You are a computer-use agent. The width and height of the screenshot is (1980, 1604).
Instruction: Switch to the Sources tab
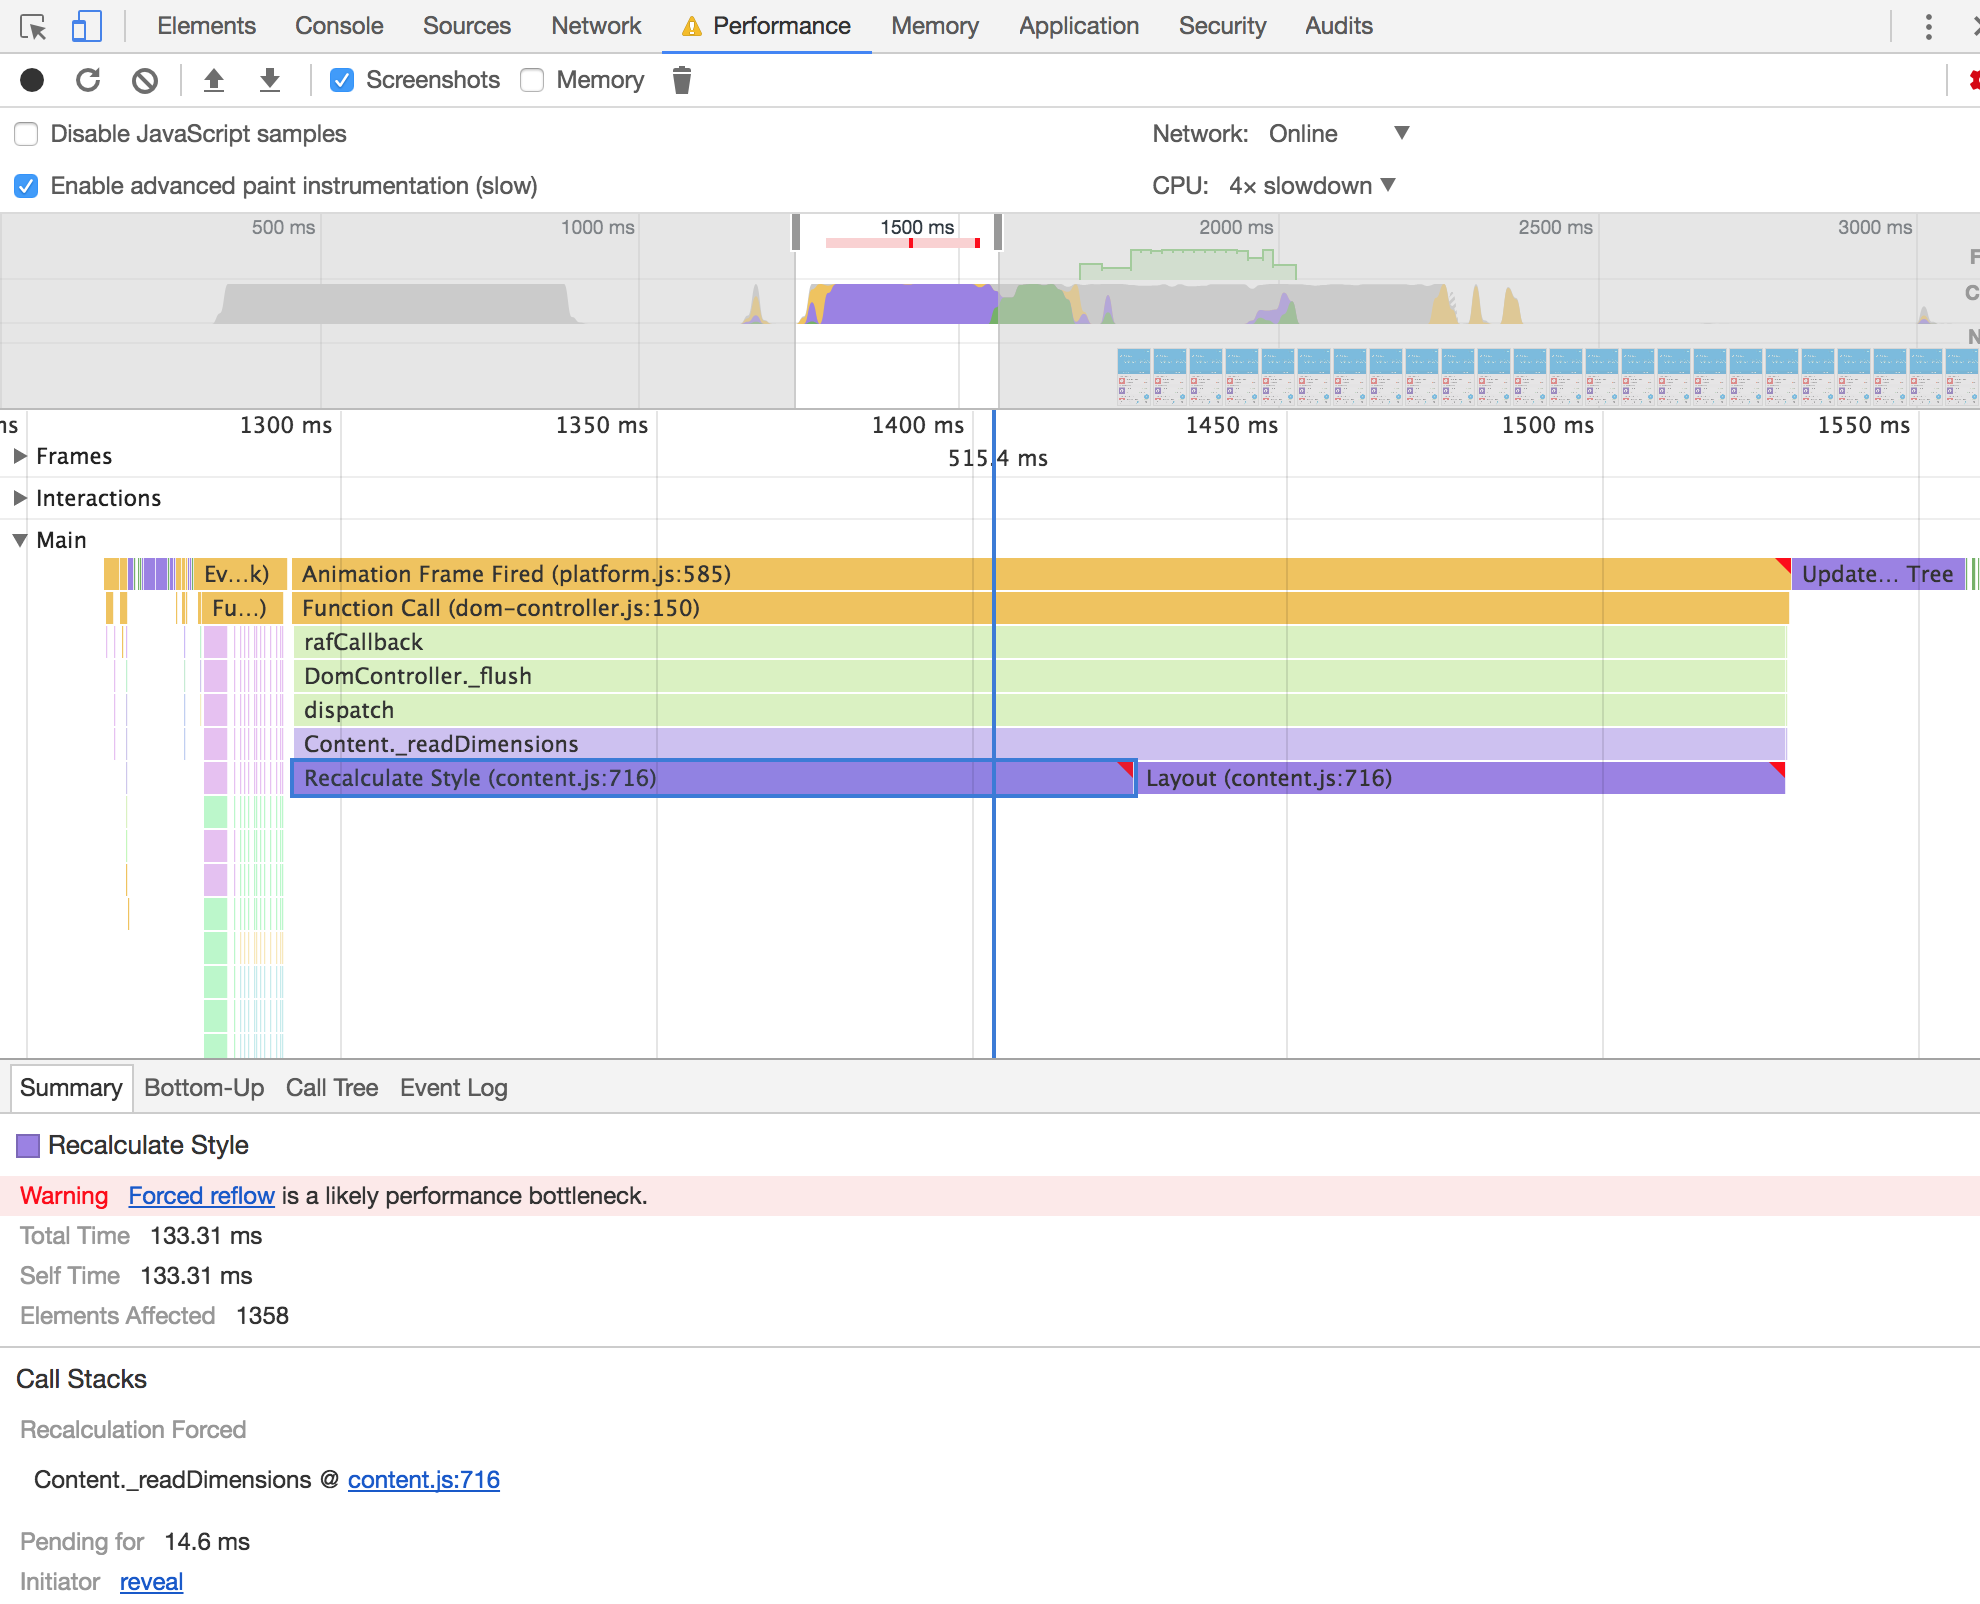466,26
